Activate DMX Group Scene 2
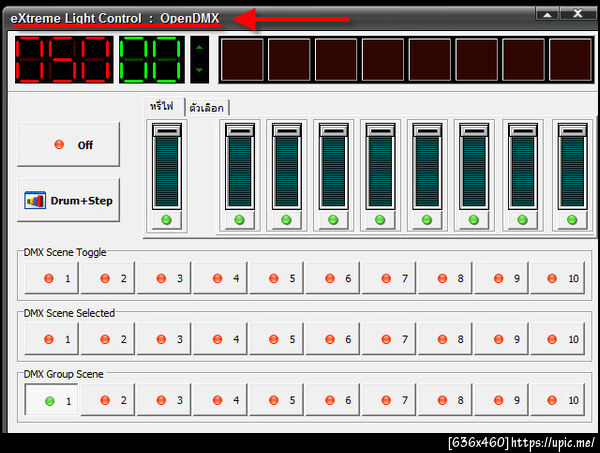Image resolution: width=600 pixels, height=453 pixels. (x=108, y=400)
